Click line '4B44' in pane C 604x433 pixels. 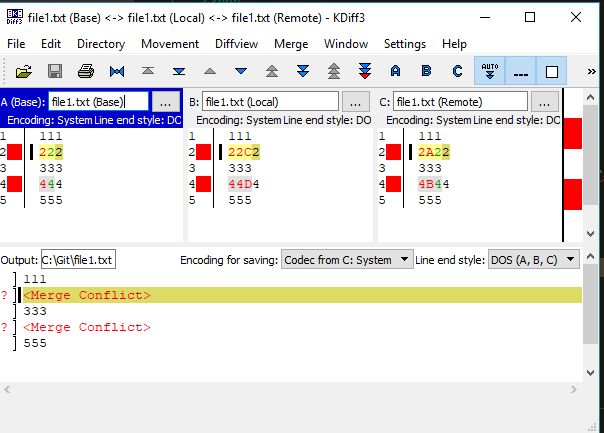[433, 184]
